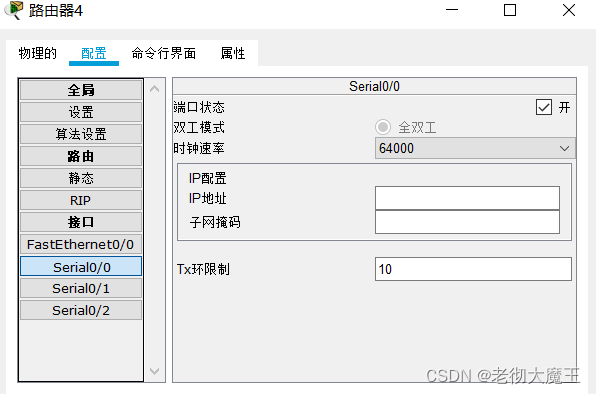This screenshot has width=596, height=394.
Task: Open the 配置 tab
Action: click(94, 53)
